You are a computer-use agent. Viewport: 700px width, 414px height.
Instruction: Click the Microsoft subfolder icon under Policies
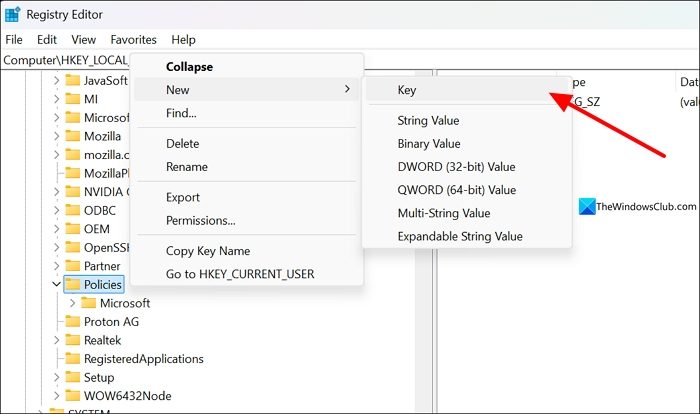88,303
